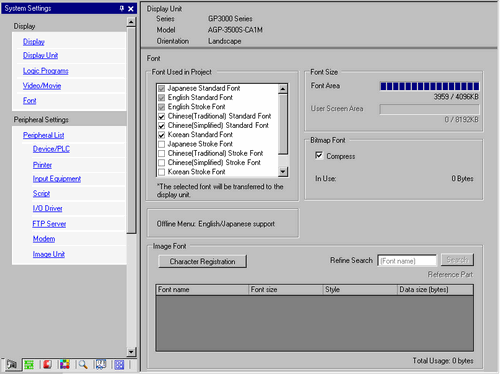The width and height of the screenshot is (500, 374).
Task: Open the blue dotted square tab icon
Action: [119, 365]
